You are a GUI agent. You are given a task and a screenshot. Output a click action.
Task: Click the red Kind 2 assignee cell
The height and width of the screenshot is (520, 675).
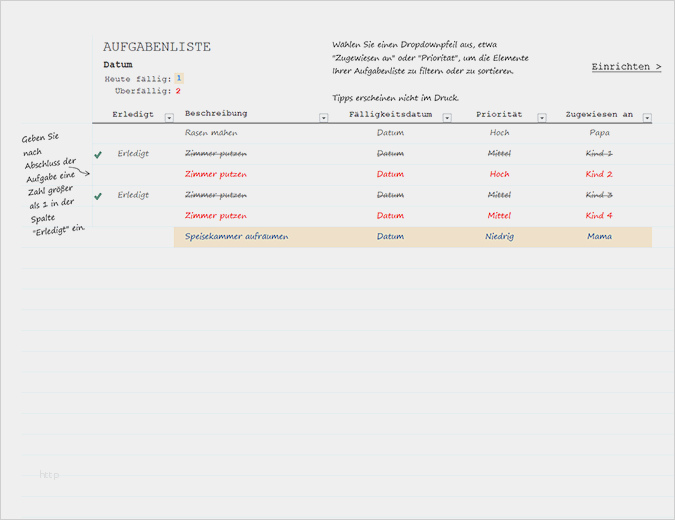click(598, 174)
